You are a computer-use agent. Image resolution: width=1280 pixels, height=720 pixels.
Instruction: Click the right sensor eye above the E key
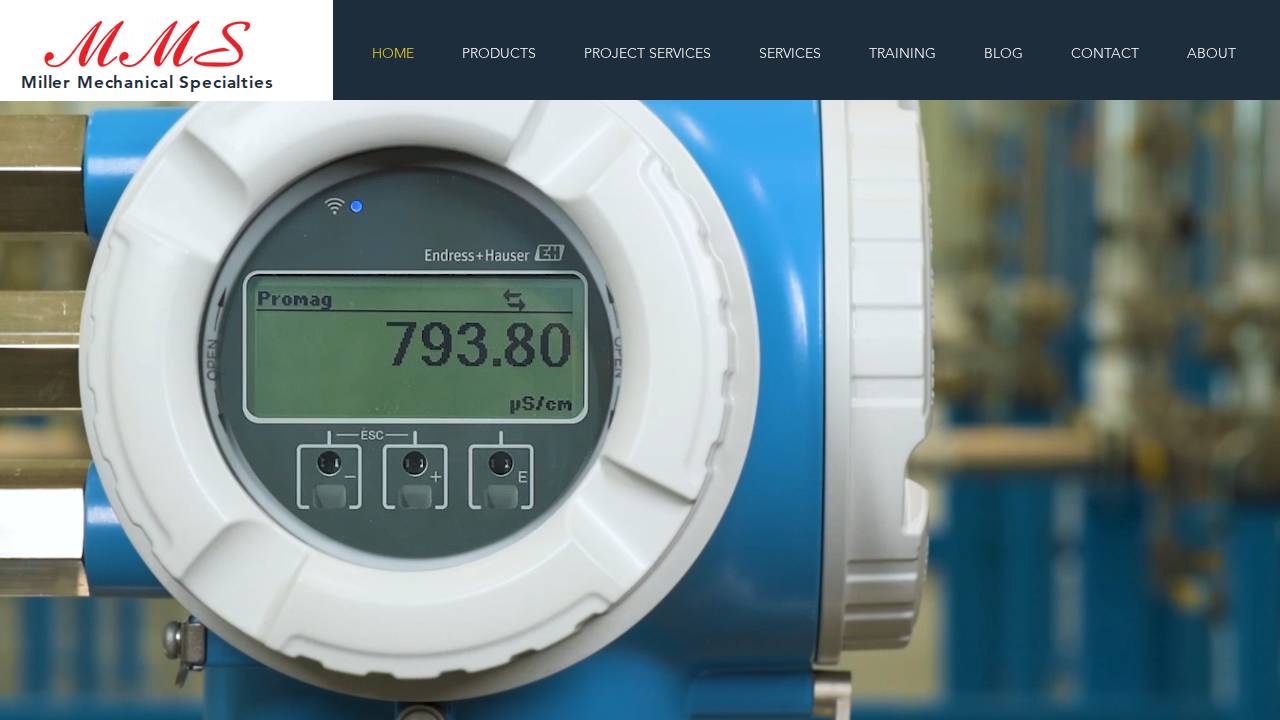click(499, 461)
